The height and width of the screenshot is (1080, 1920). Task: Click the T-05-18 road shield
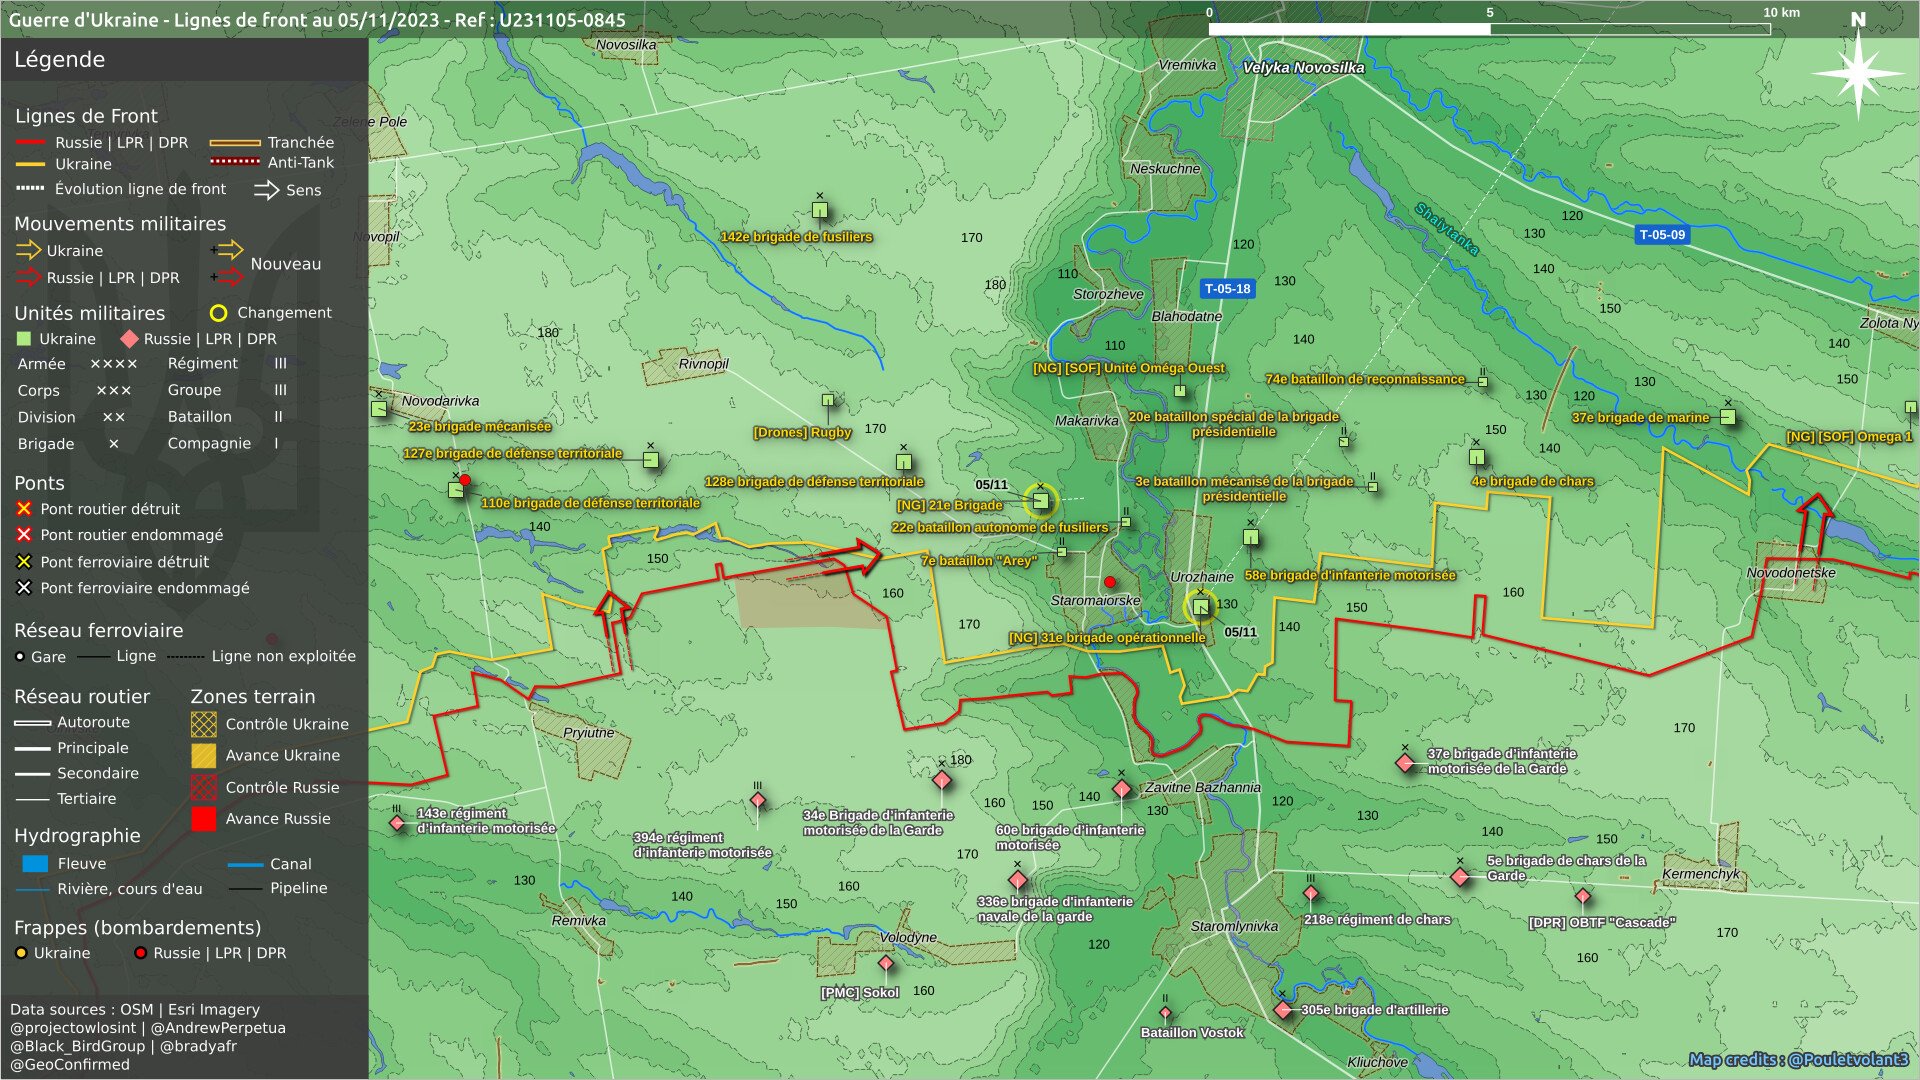(x=1227, y=289)
